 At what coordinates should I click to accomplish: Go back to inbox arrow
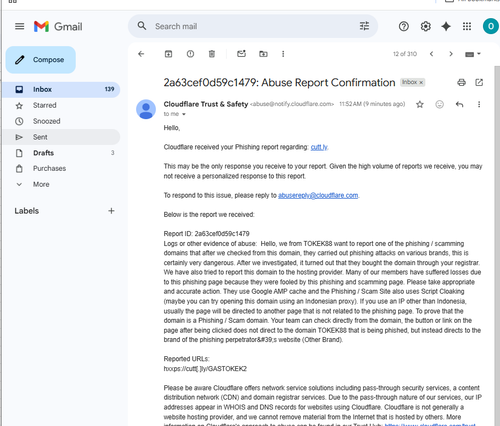tap(141, 54)
